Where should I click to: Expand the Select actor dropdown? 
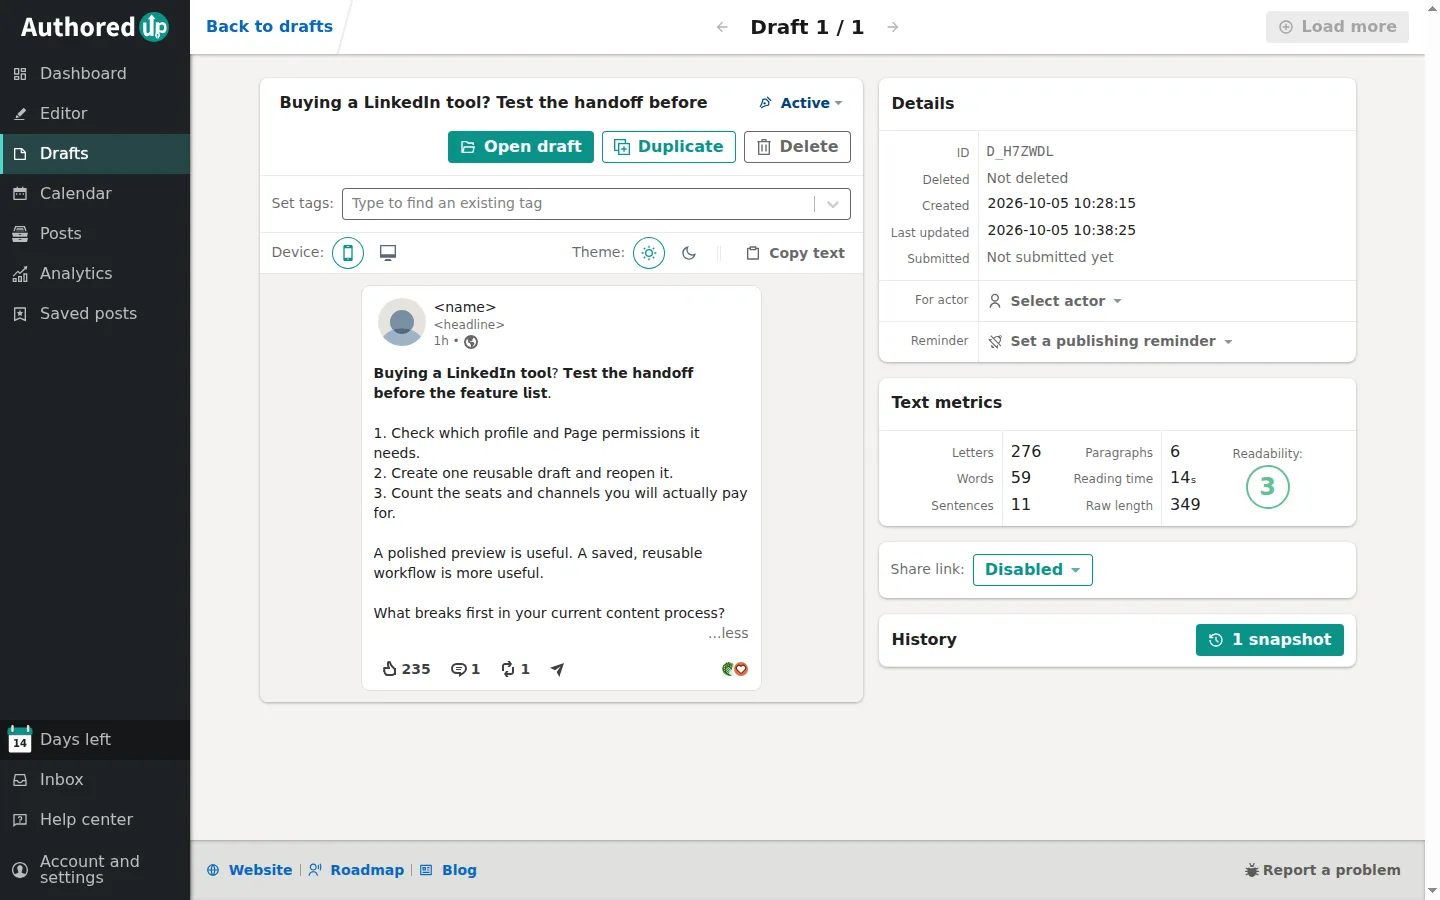pyautogui.click(x=1056, y=301)
